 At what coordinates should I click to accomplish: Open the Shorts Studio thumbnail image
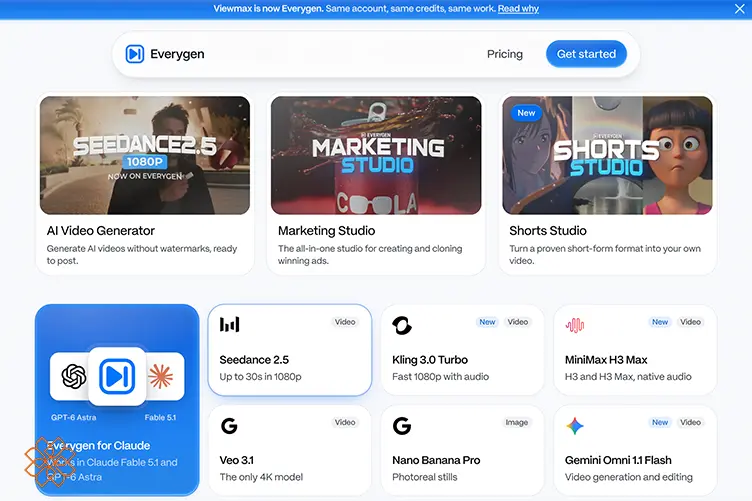[x=607, y=155]
